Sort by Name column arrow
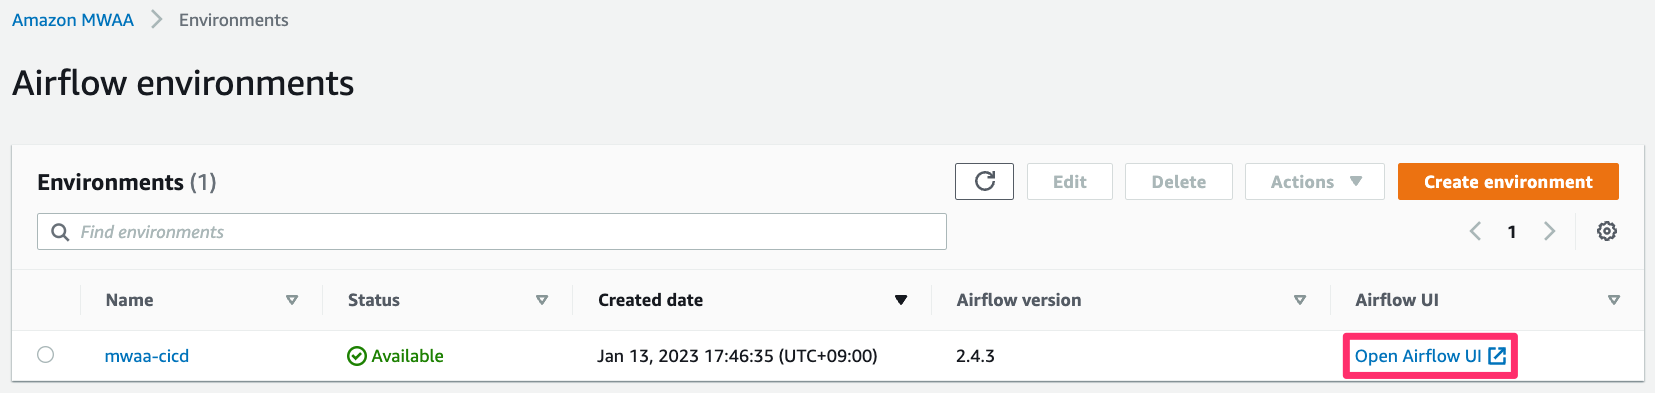This screenshot has height=393, width=1655. point(292,300)
